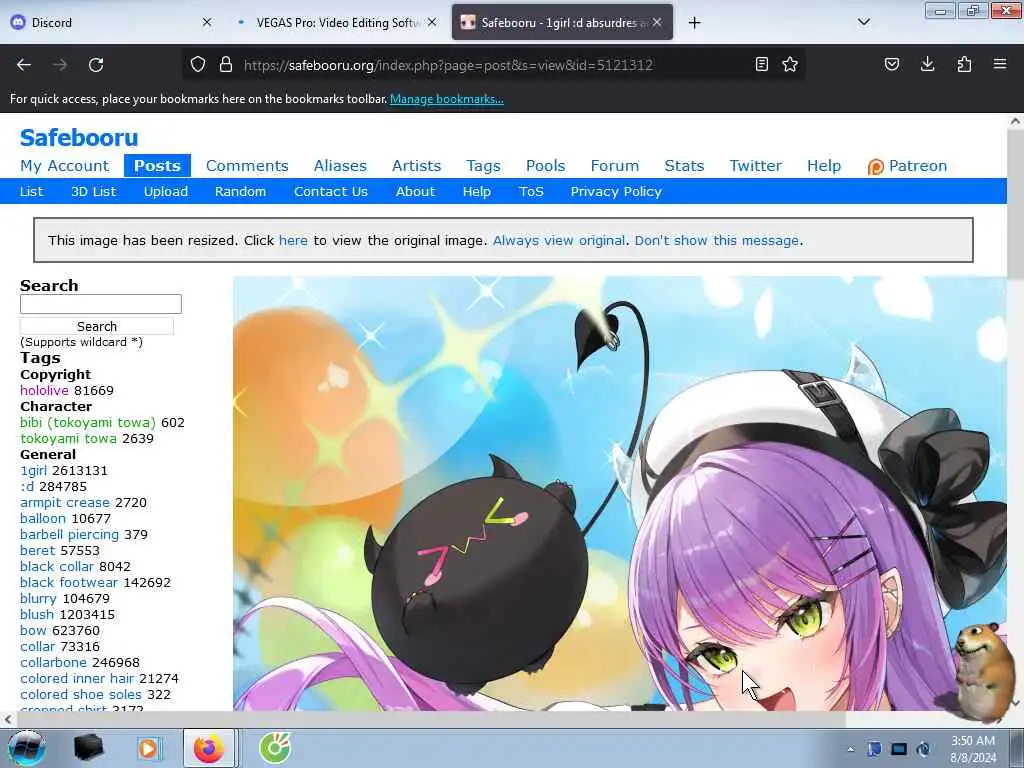Open the Artists page

(x=417, y=166)
